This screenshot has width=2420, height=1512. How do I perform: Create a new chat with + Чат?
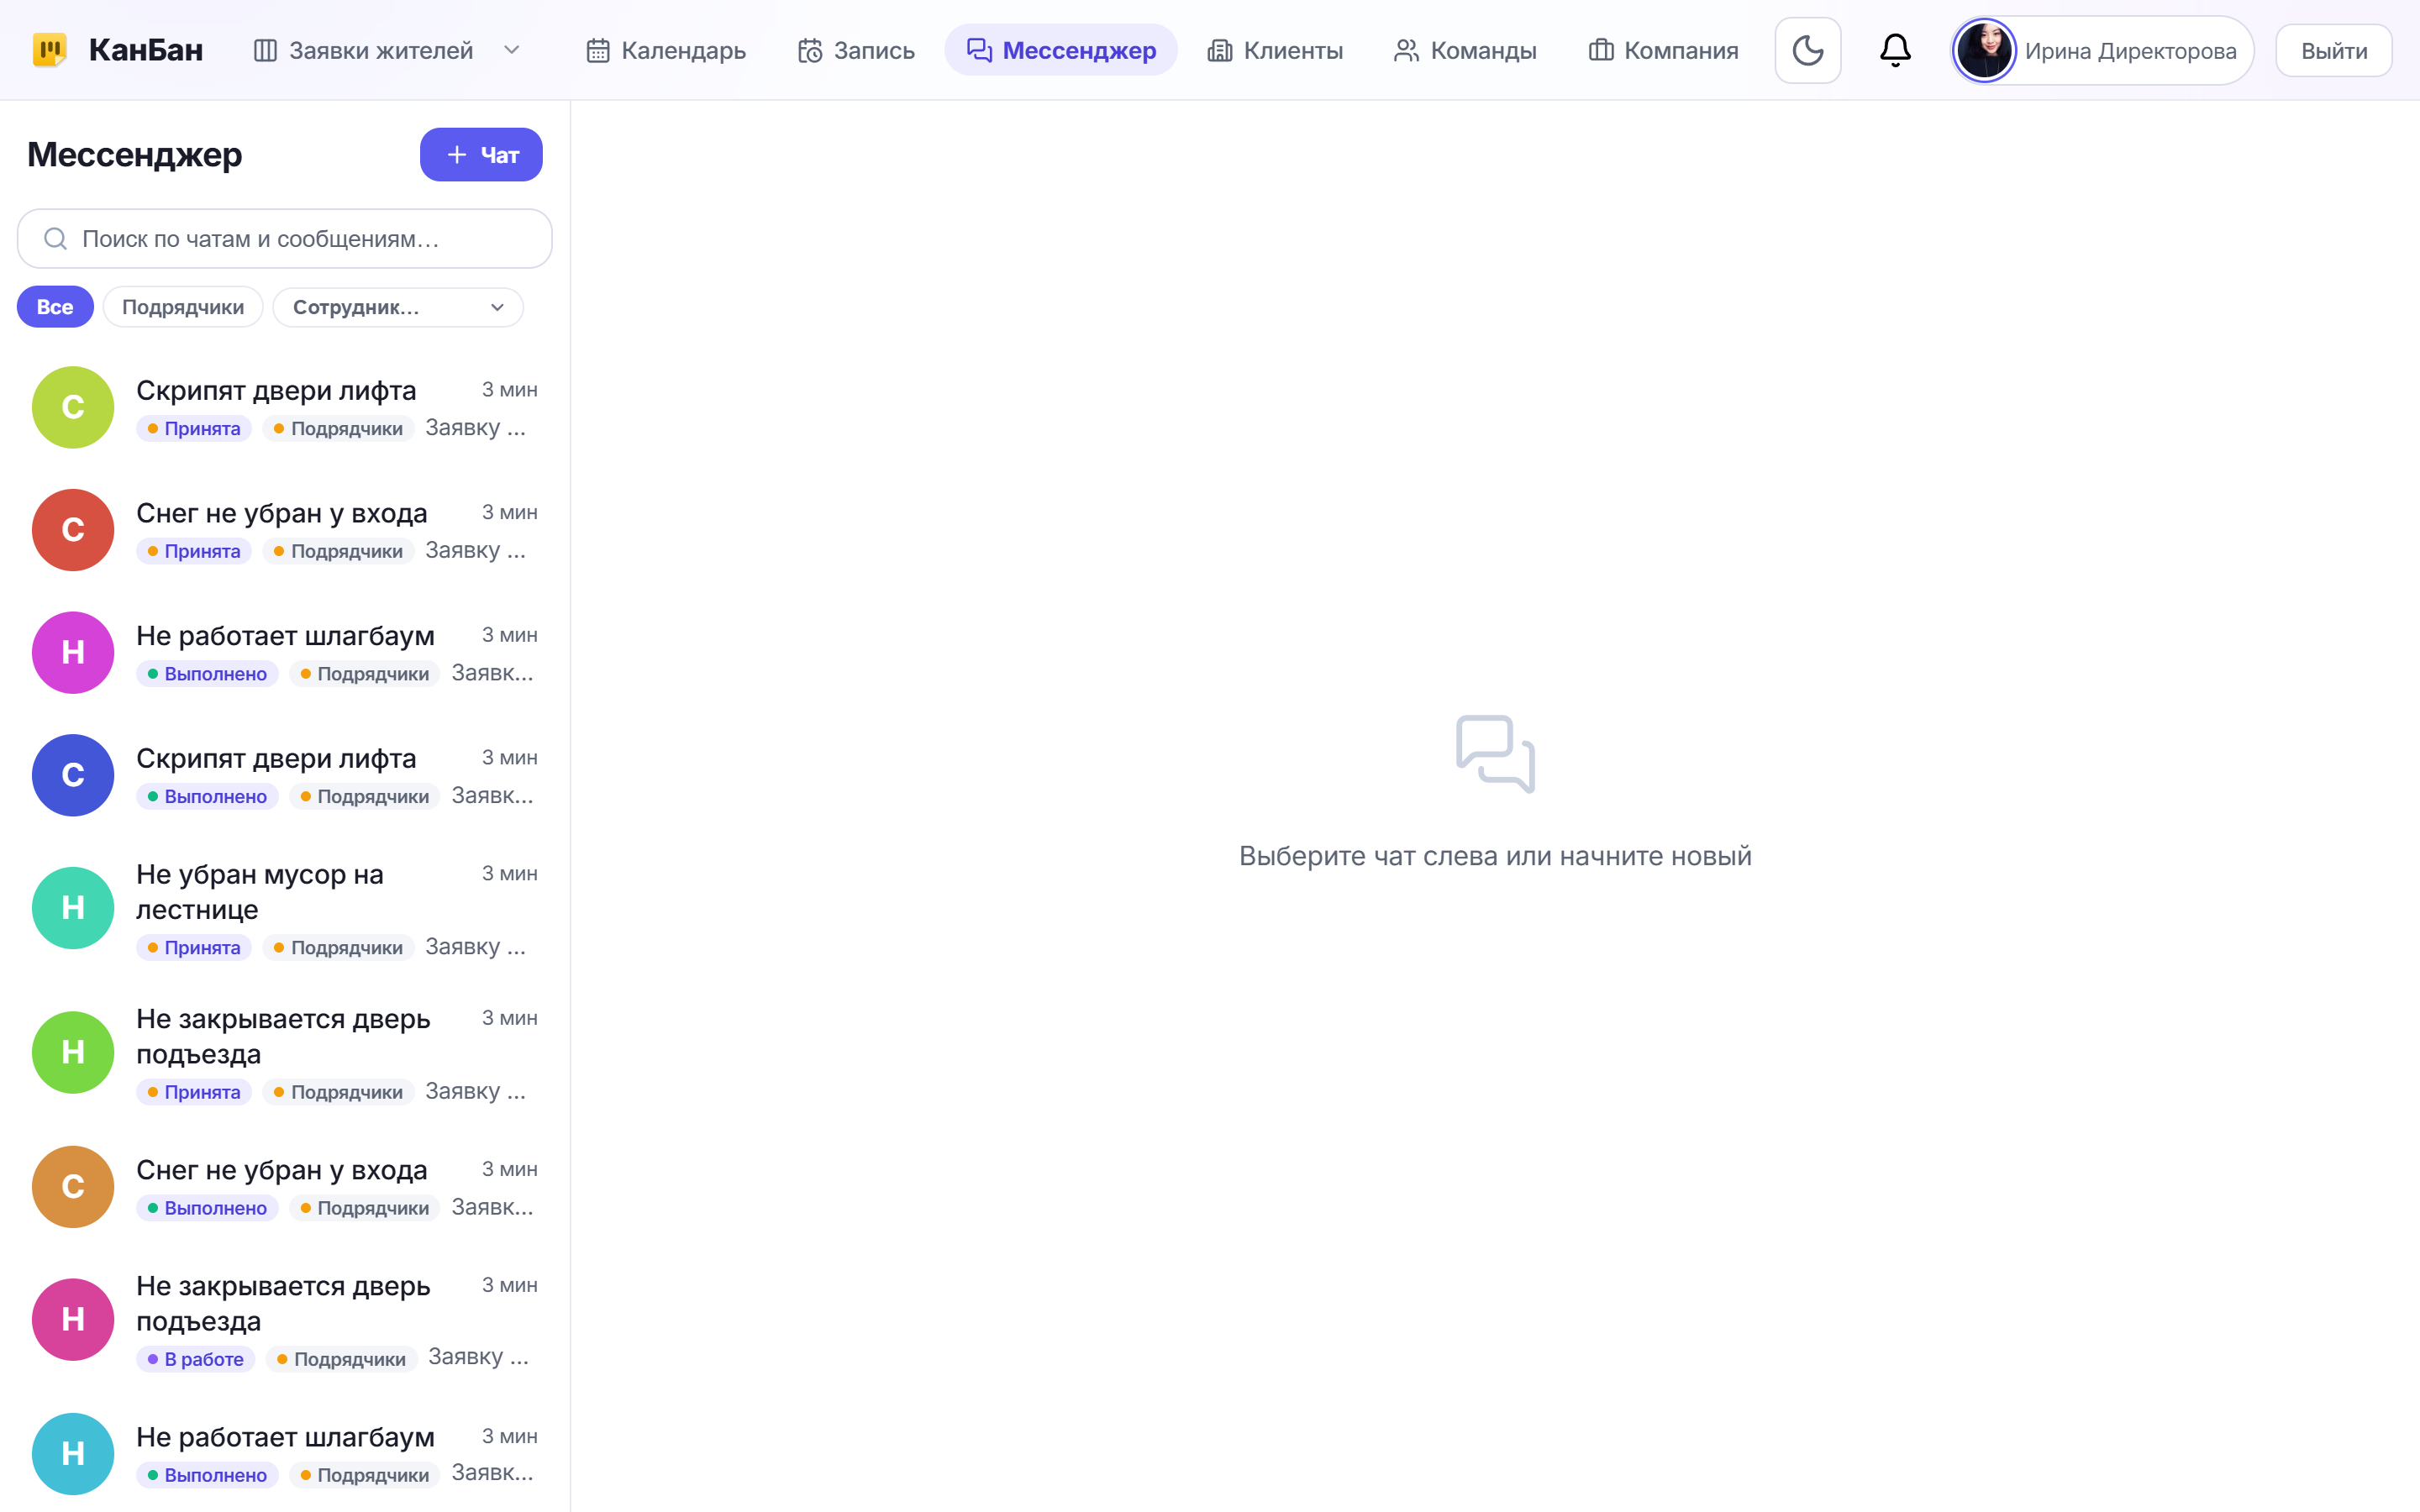point(481,155)
